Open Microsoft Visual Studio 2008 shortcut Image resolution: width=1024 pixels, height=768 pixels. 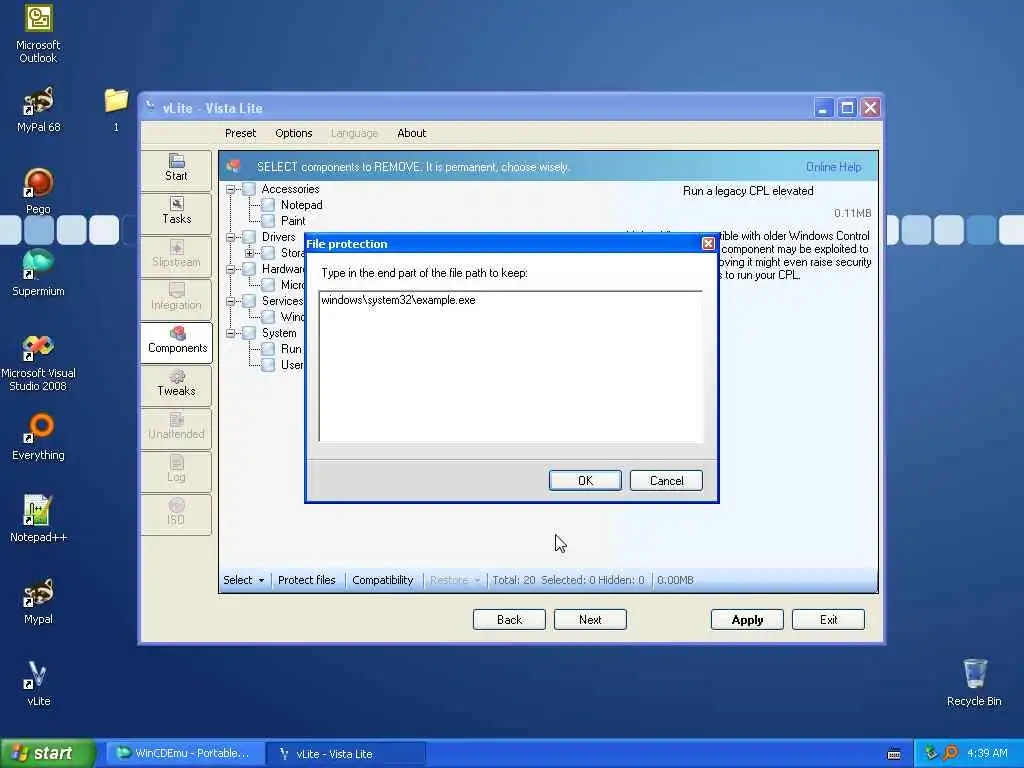[x=38, y=362]
